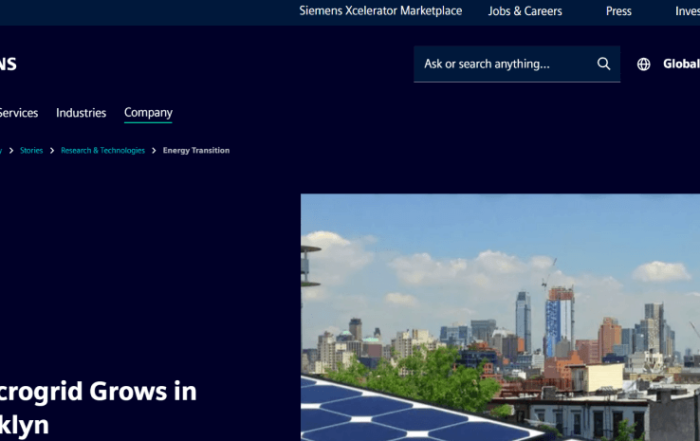Select the Energy Transition breadcrumb

point(196,151)
